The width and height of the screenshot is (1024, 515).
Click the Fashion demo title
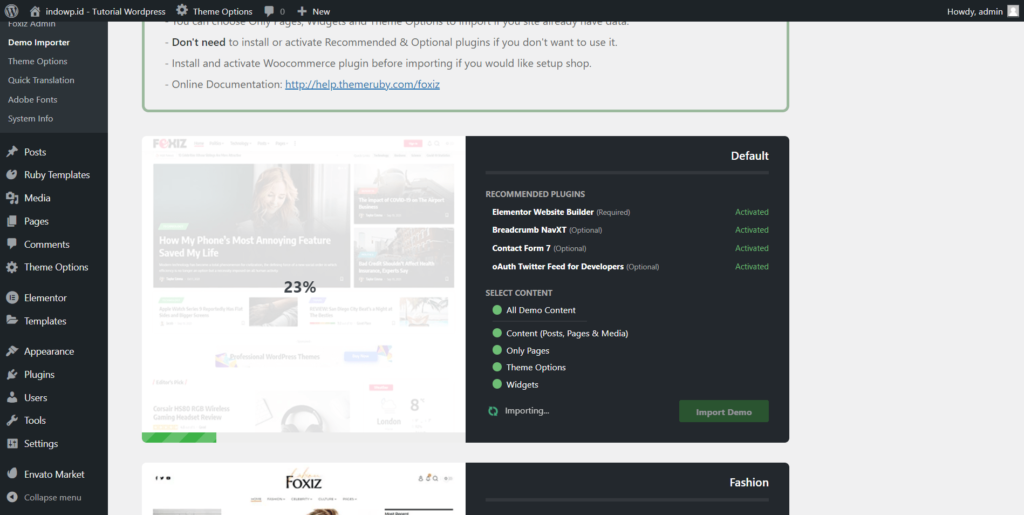tap(749, 482)
